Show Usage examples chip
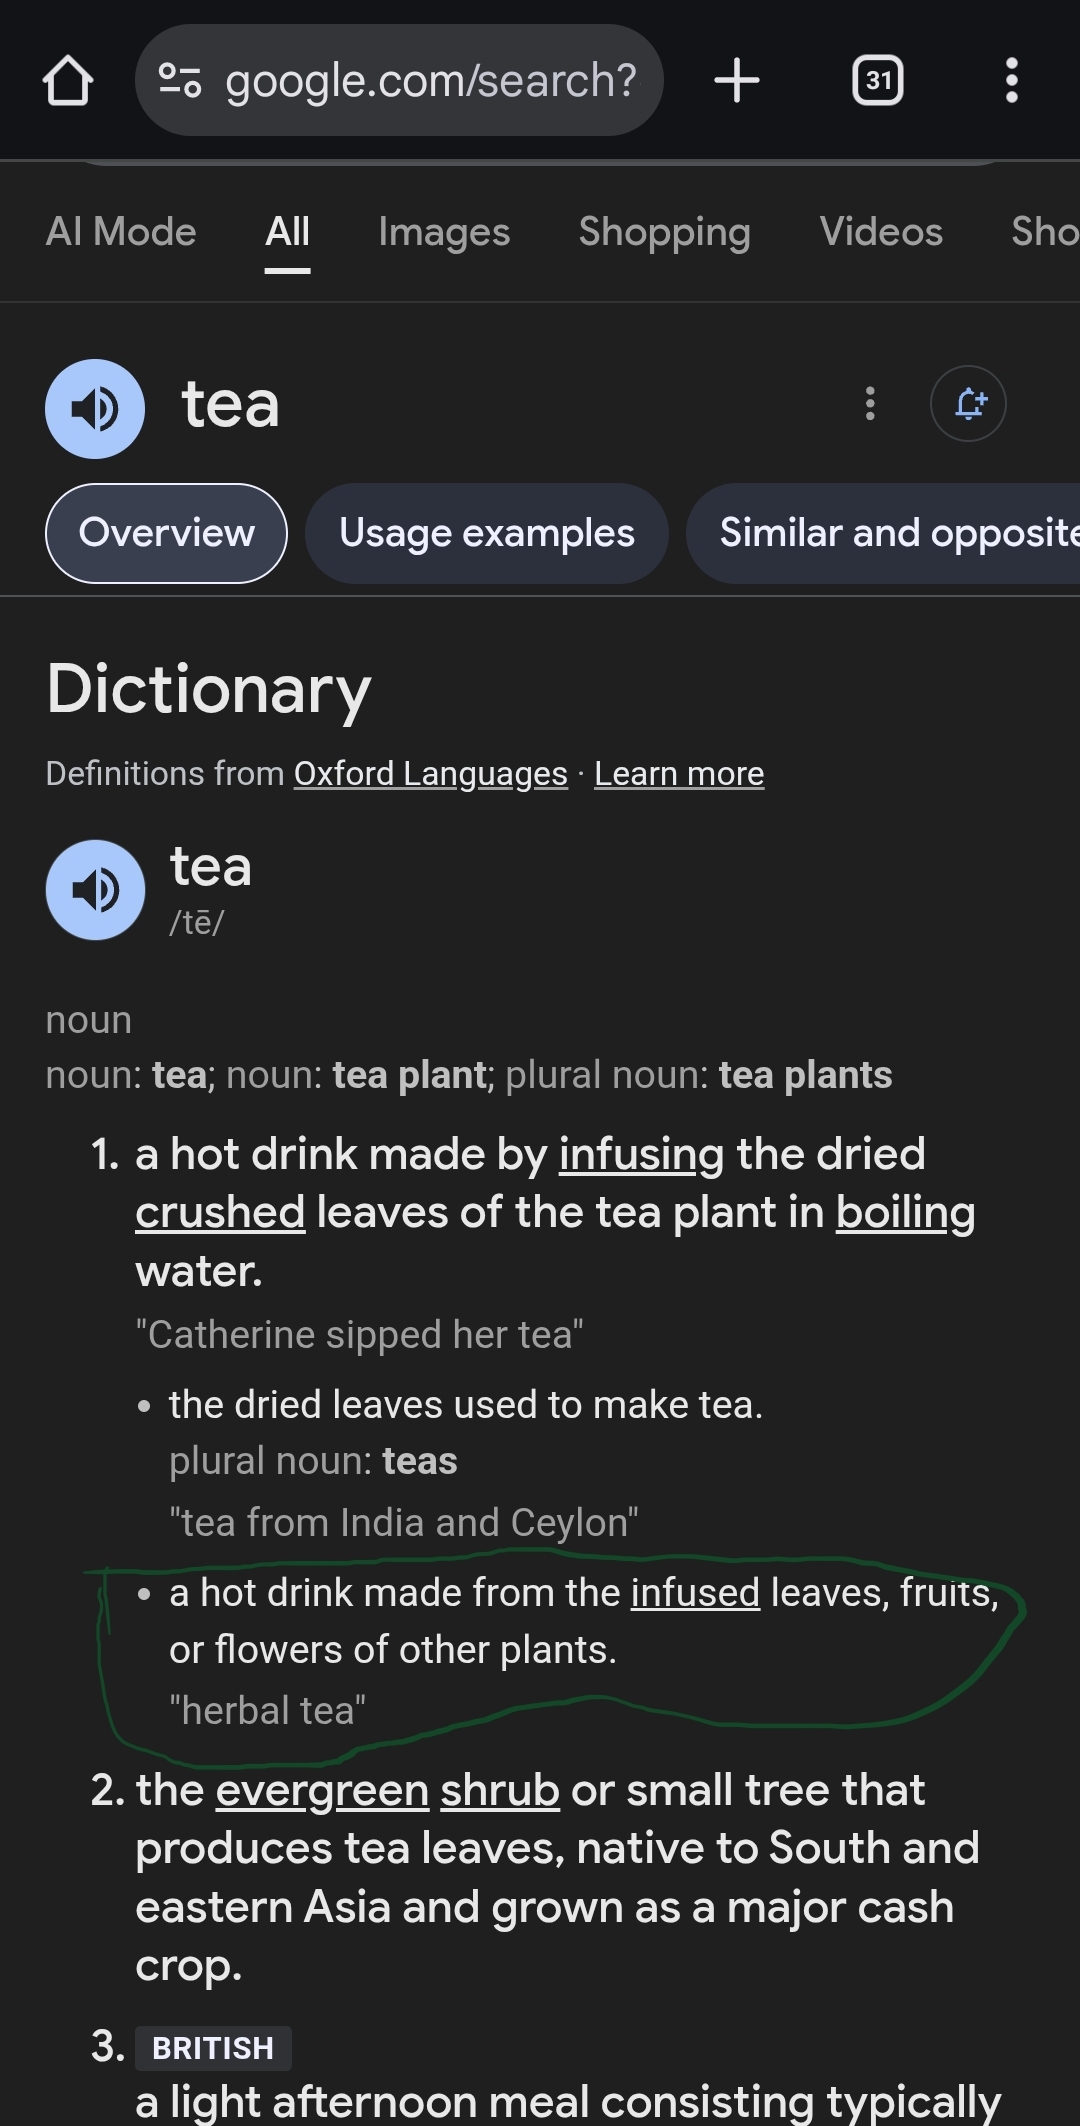Screen dimensions: 1080x2126 487,533
